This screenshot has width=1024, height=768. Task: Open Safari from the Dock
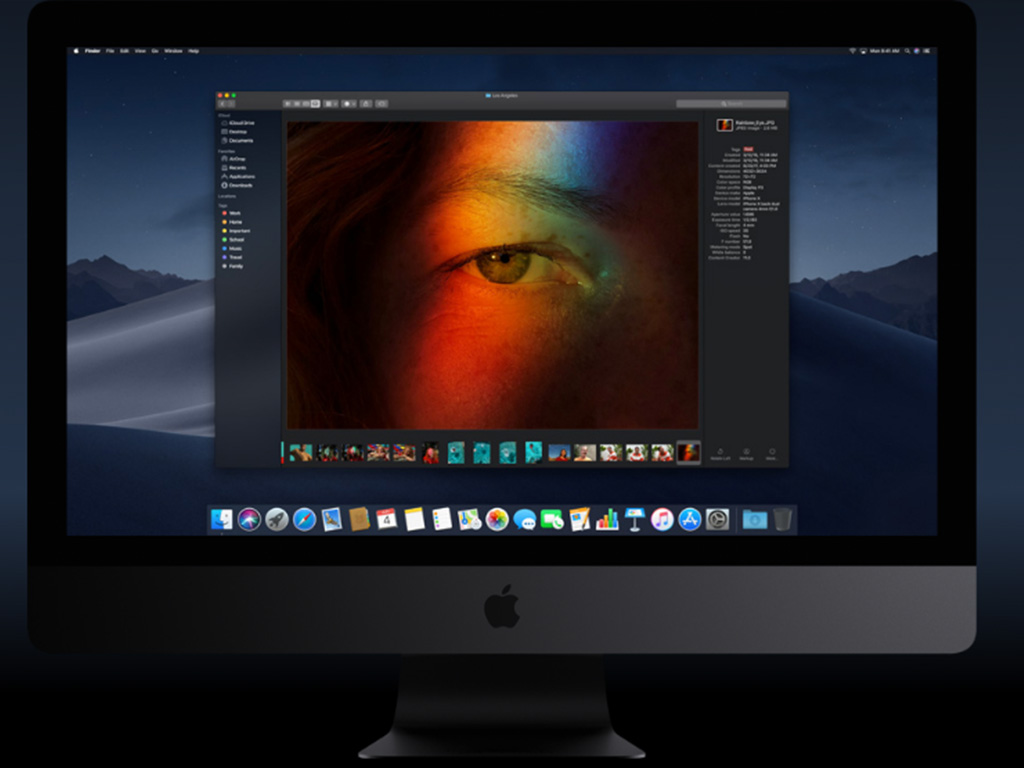303,520
